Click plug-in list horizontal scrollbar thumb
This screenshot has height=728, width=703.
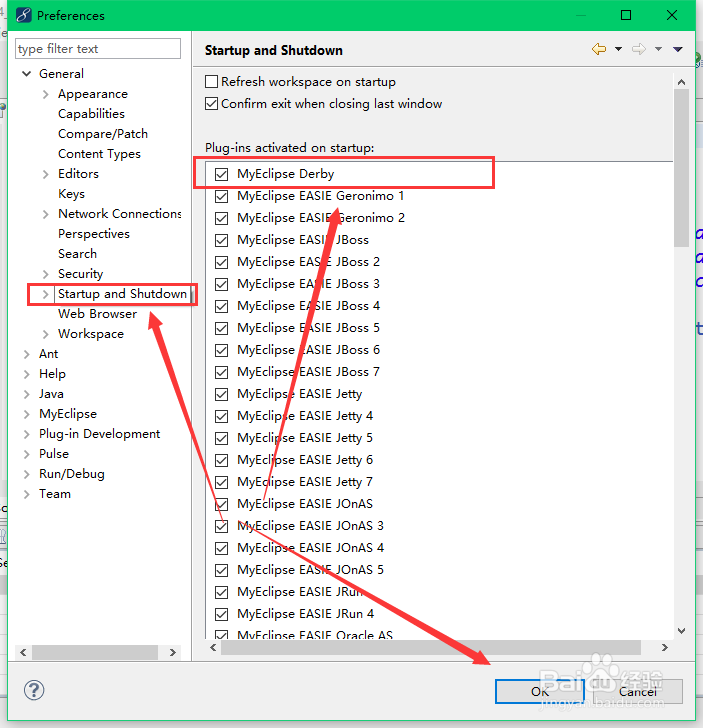tap(431, 647)
